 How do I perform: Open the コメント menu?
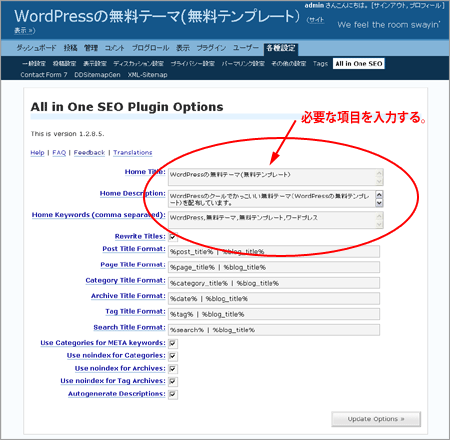(x=115, y=48)
